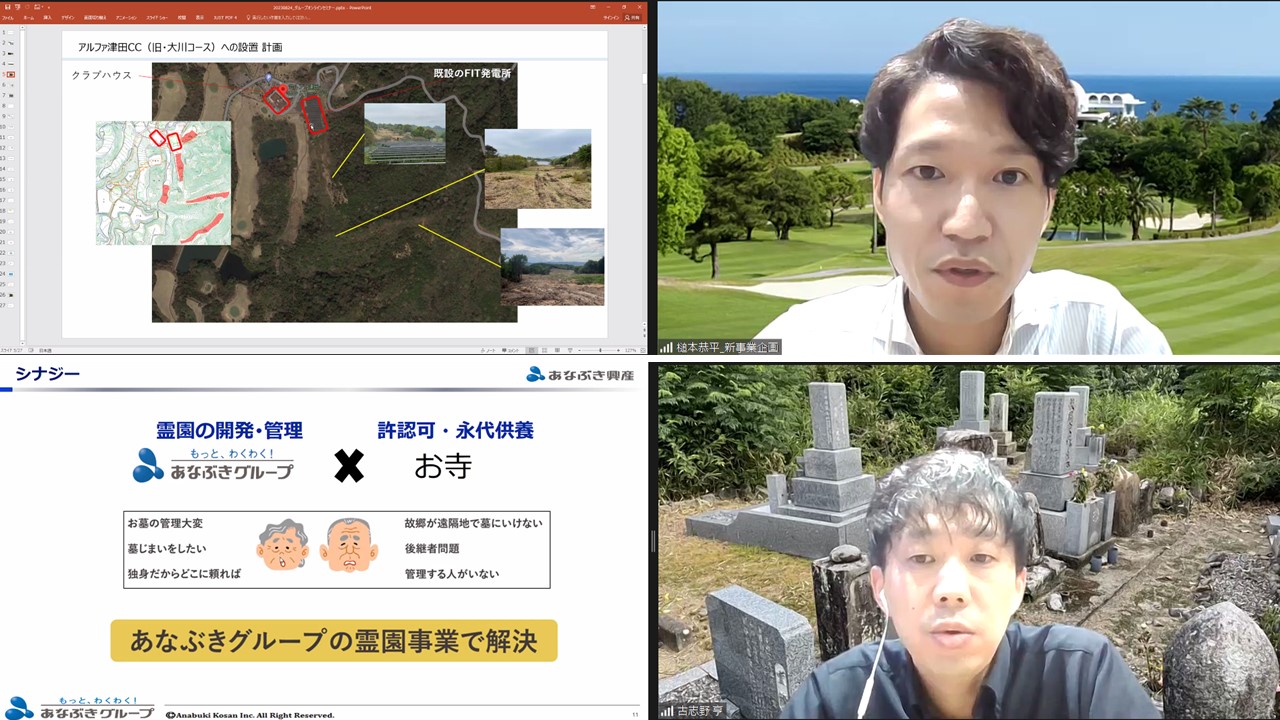Click the Anabuki Kosan copyright text
Viewport: 1280px width, 720px height.
[x=250, y=715]
